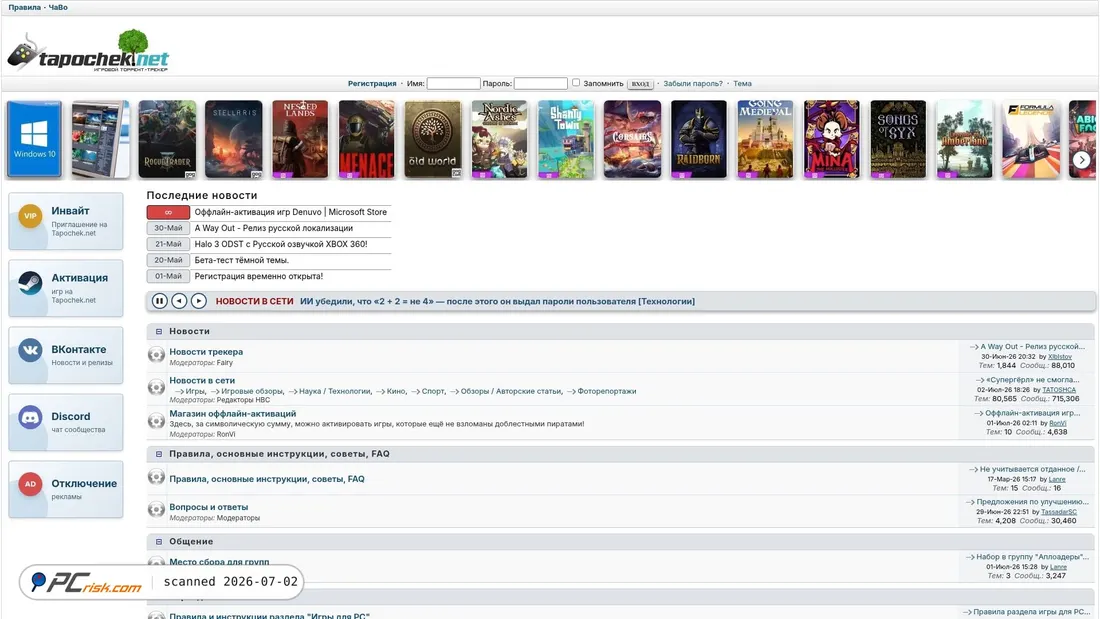Open the ЧаВо top link
Viewport: 1100px width, 619px height.
pos(58,7)
